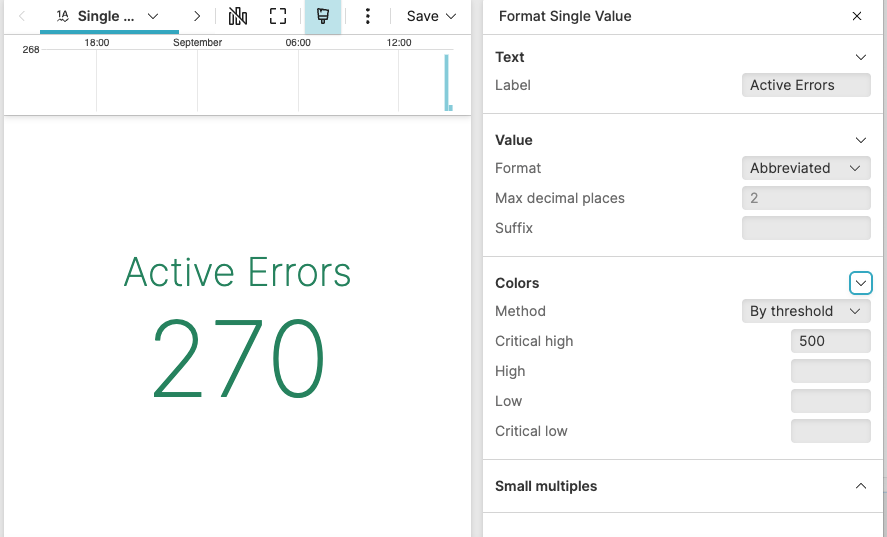Click the High threshold input field
This screenshot has width=887, height=537.
tap(830, 371)
